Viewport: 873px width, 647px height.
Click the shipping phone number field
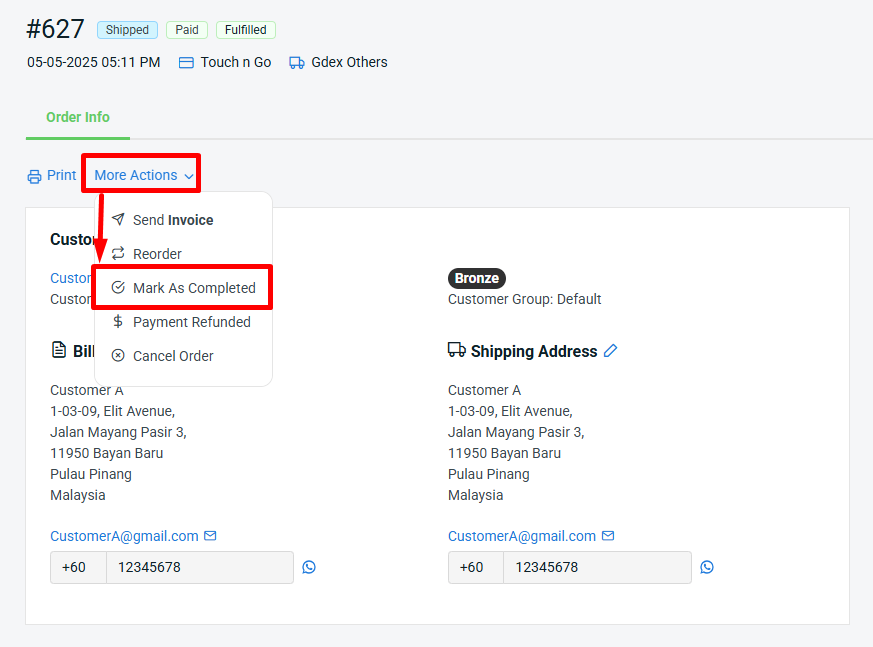pos(597,567)
